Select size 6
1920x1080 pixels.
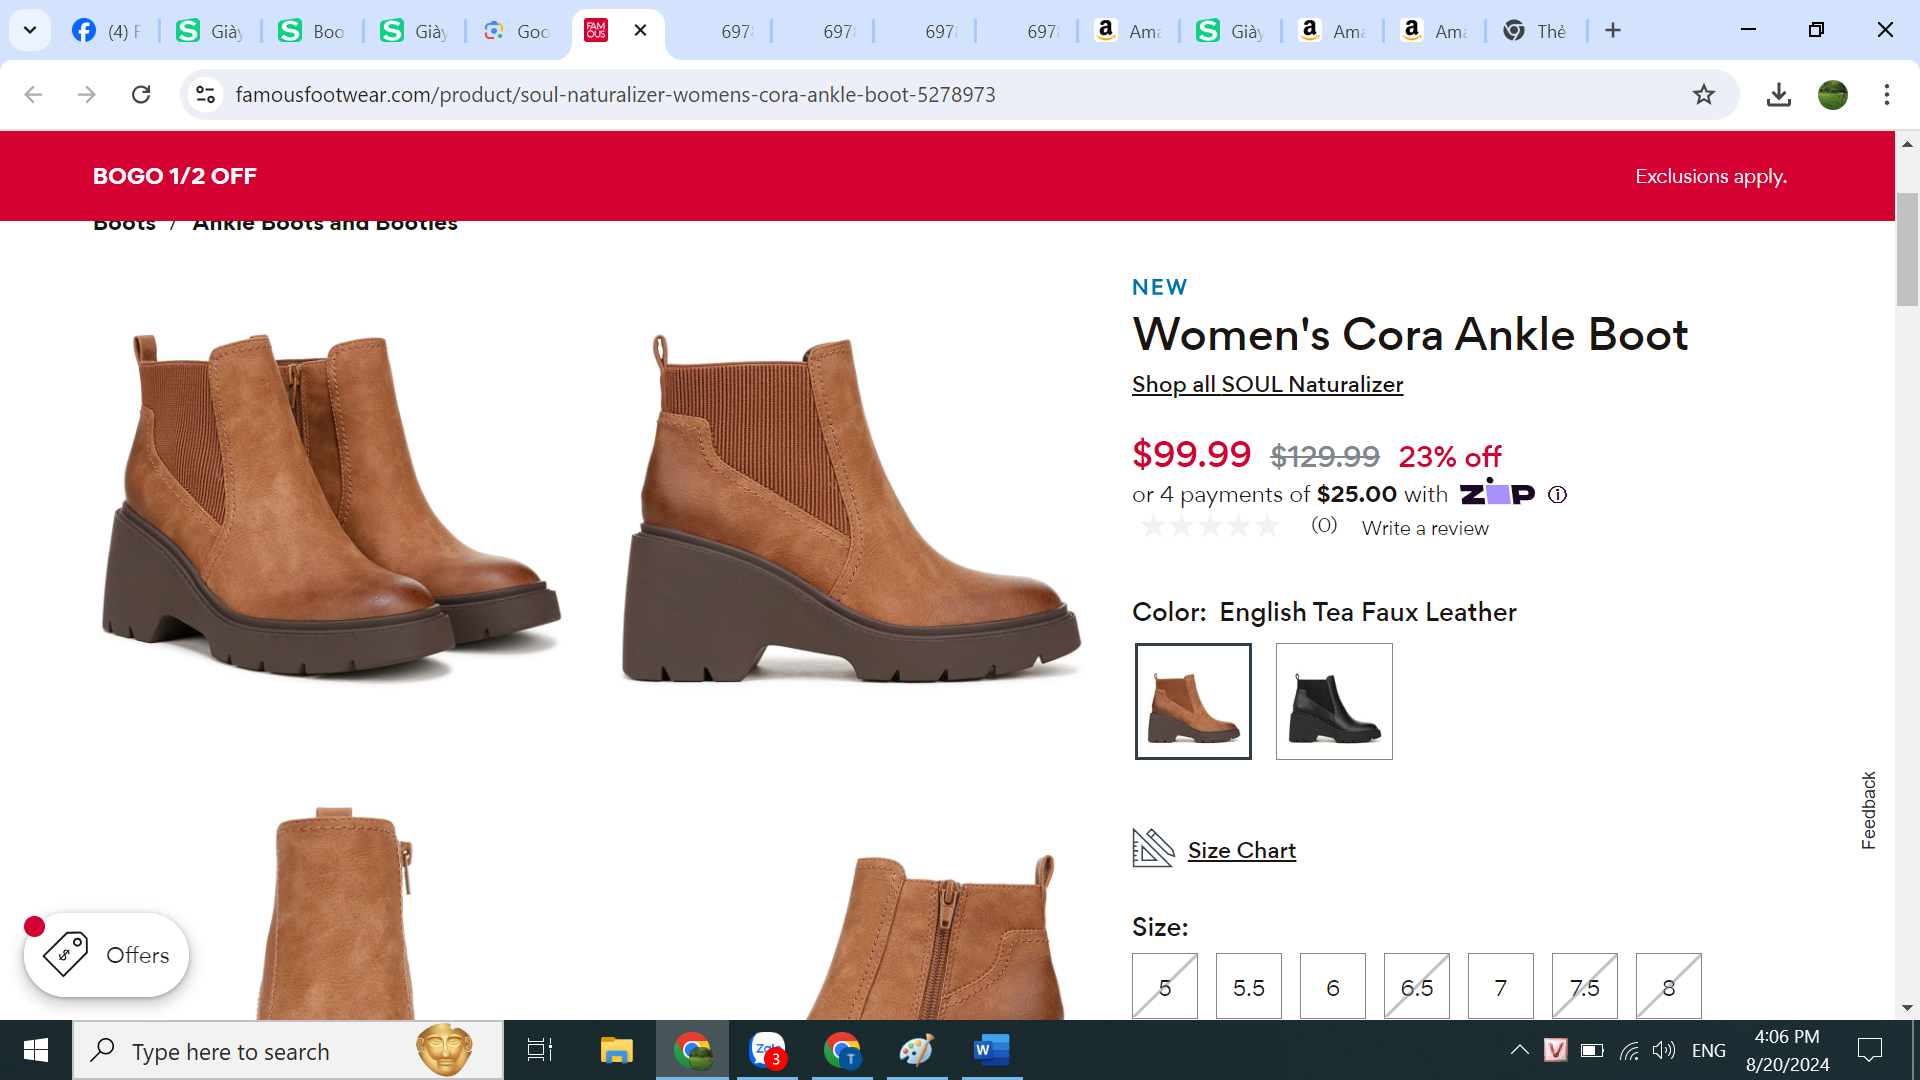1332,987
